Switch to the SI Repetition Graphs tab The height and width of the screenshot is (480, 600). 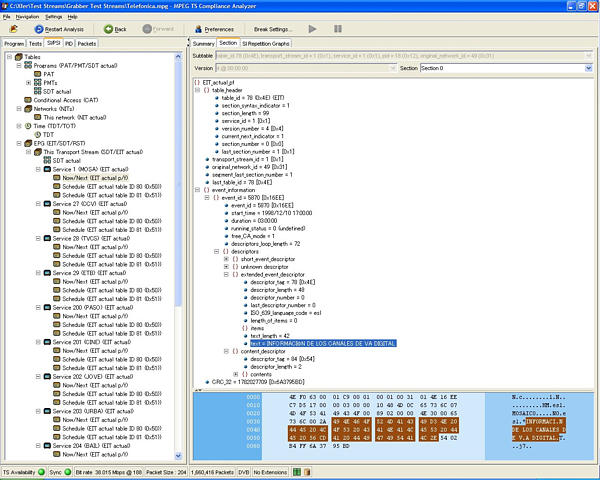point(267,44)
